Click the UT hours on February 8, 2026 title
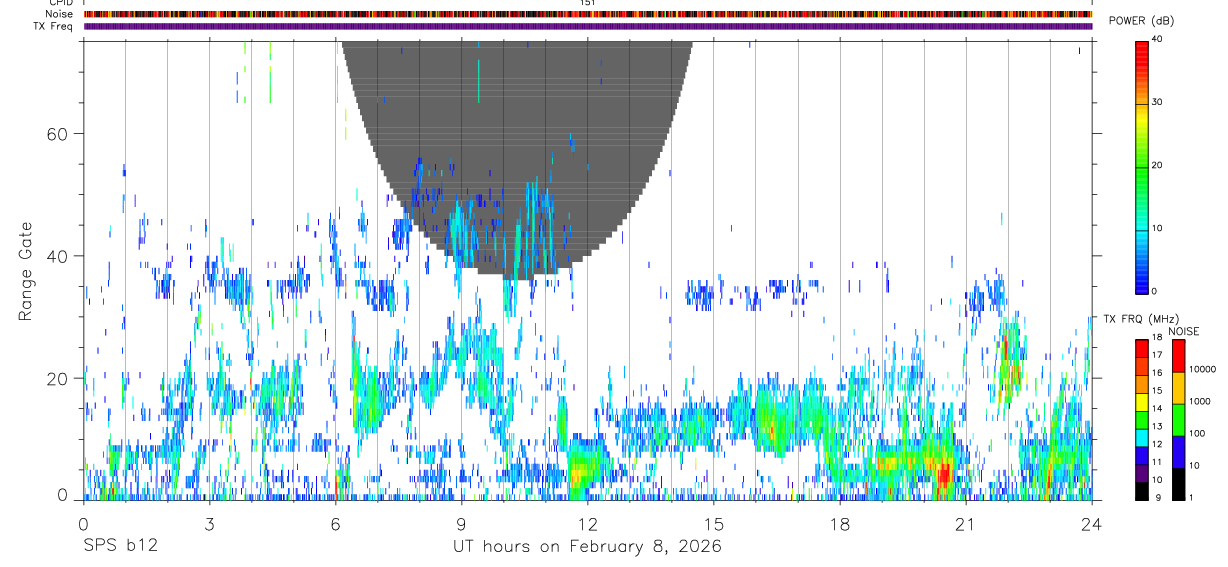The width and height of the screenshot is (1228, 567). (x=587, y=547)
